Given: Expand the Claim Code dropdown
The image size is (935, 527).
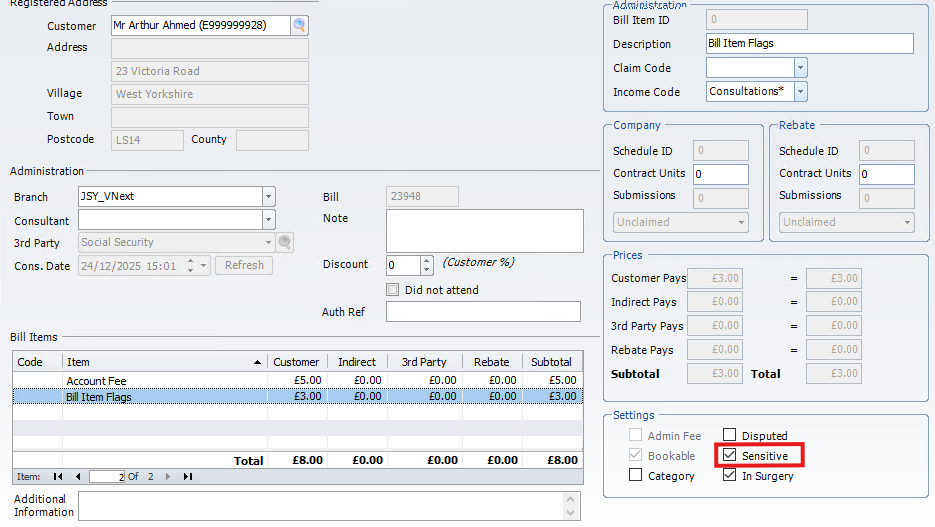Looking at the screenshot, I should coord(800,68).
